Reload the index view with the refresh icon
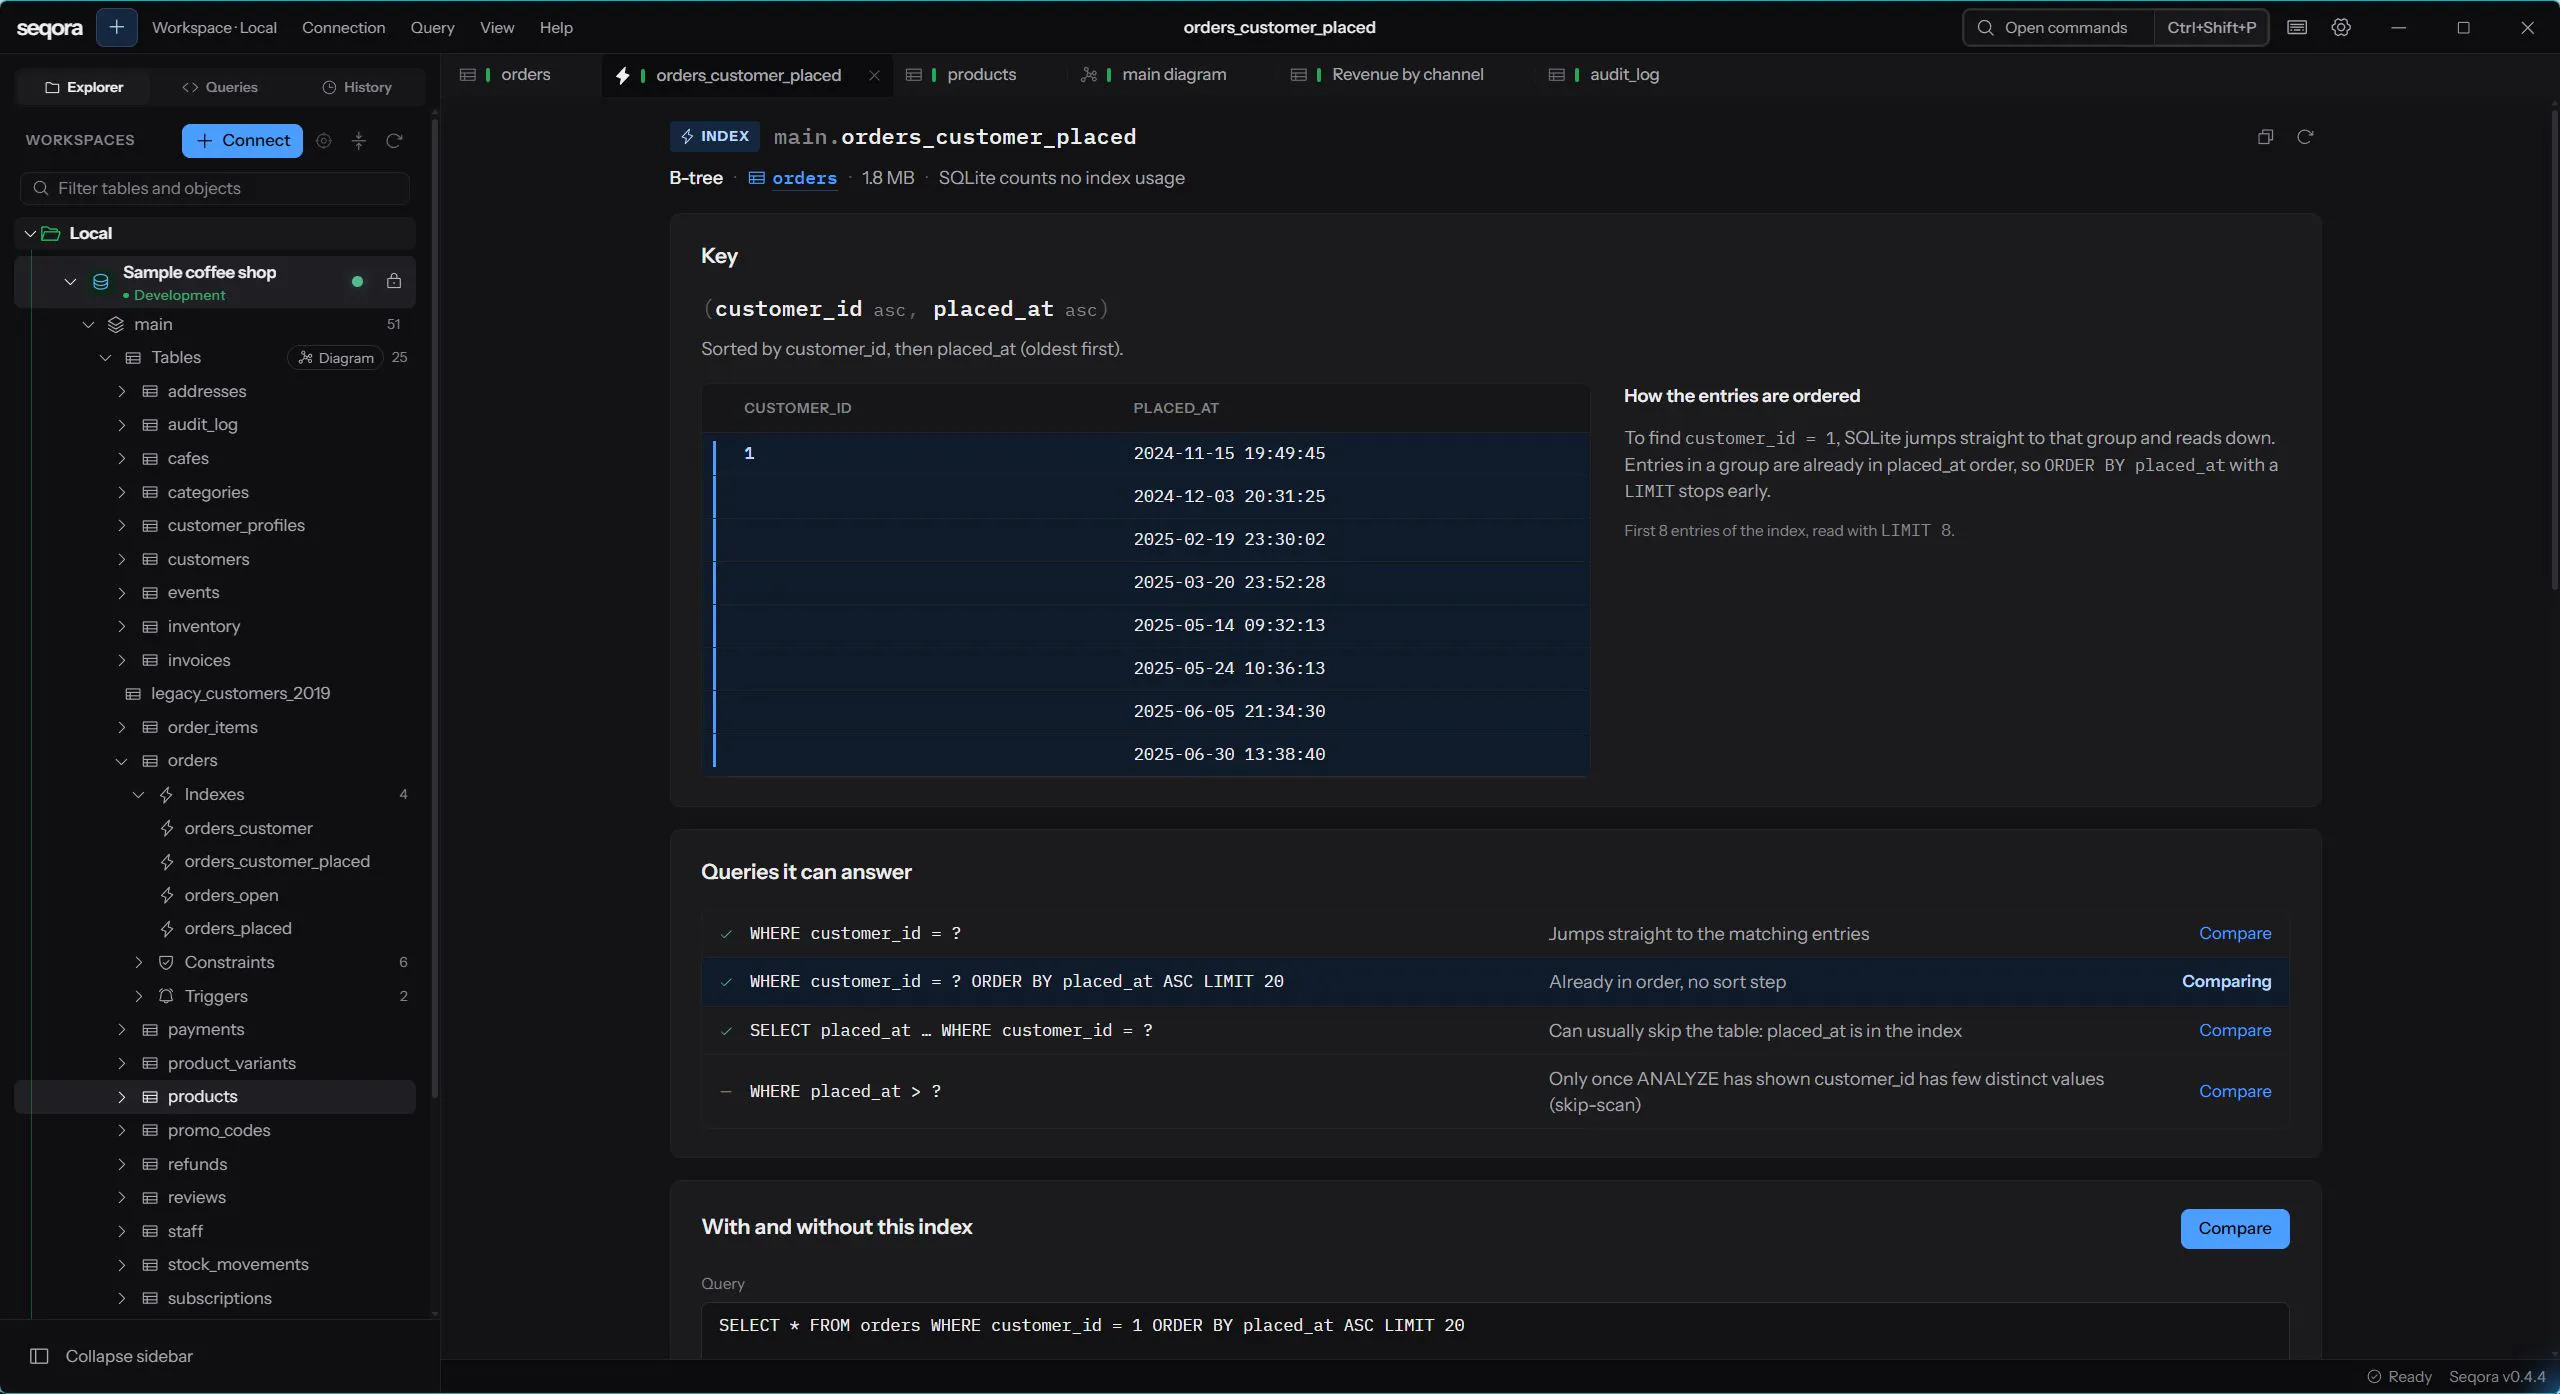Screen dimensions: 2560x1394 [2305, 137]
